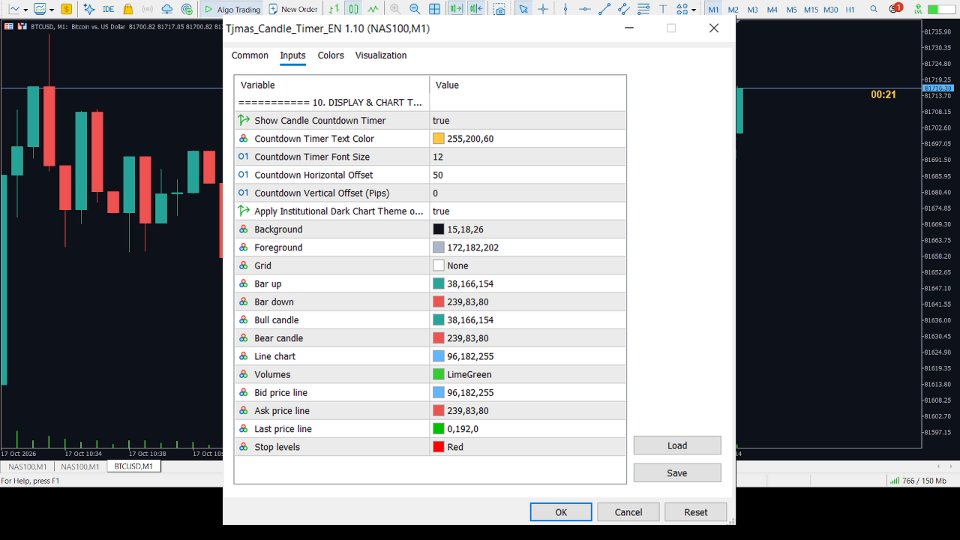Select the Fibonacci retracement lines tool
This screenshot has height=540, width=960.
tap(643, 9)
